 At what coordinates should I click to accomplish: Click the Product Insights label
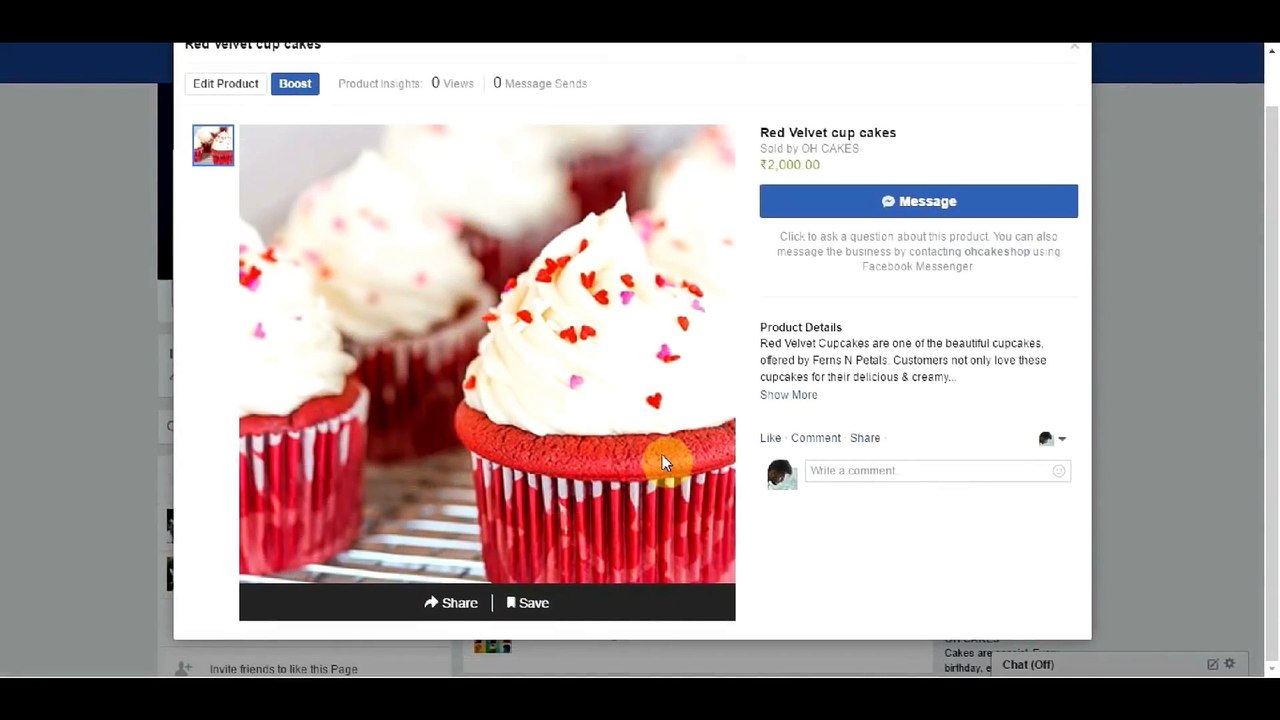pos(379,84)
